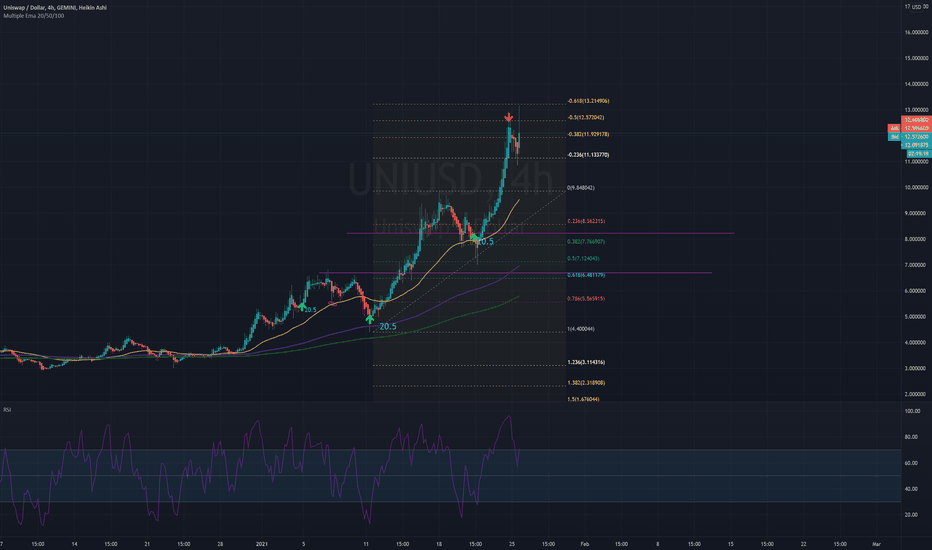932x550 pixels.
Task: Click the 22 date label on time axis
Action: (804, 544)
